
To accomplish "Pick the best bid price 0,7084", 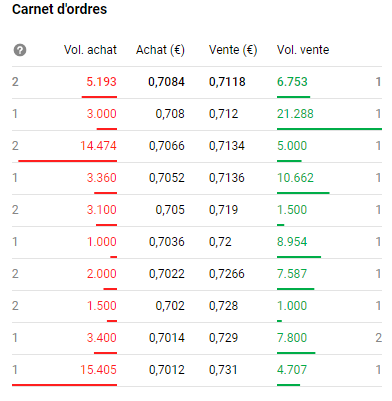I will (x=166, y=82).
